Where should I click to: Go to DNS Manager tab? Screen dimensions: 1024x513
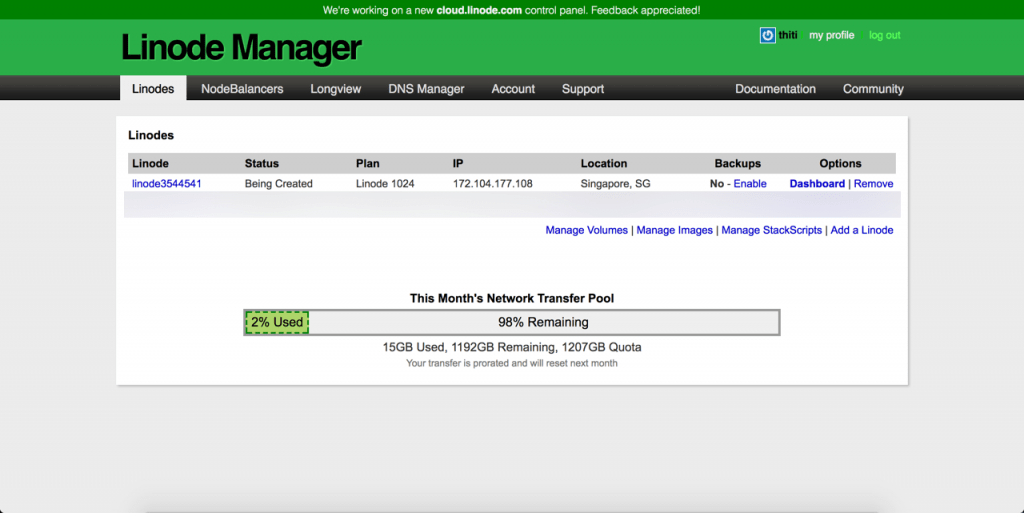[426, 89]
